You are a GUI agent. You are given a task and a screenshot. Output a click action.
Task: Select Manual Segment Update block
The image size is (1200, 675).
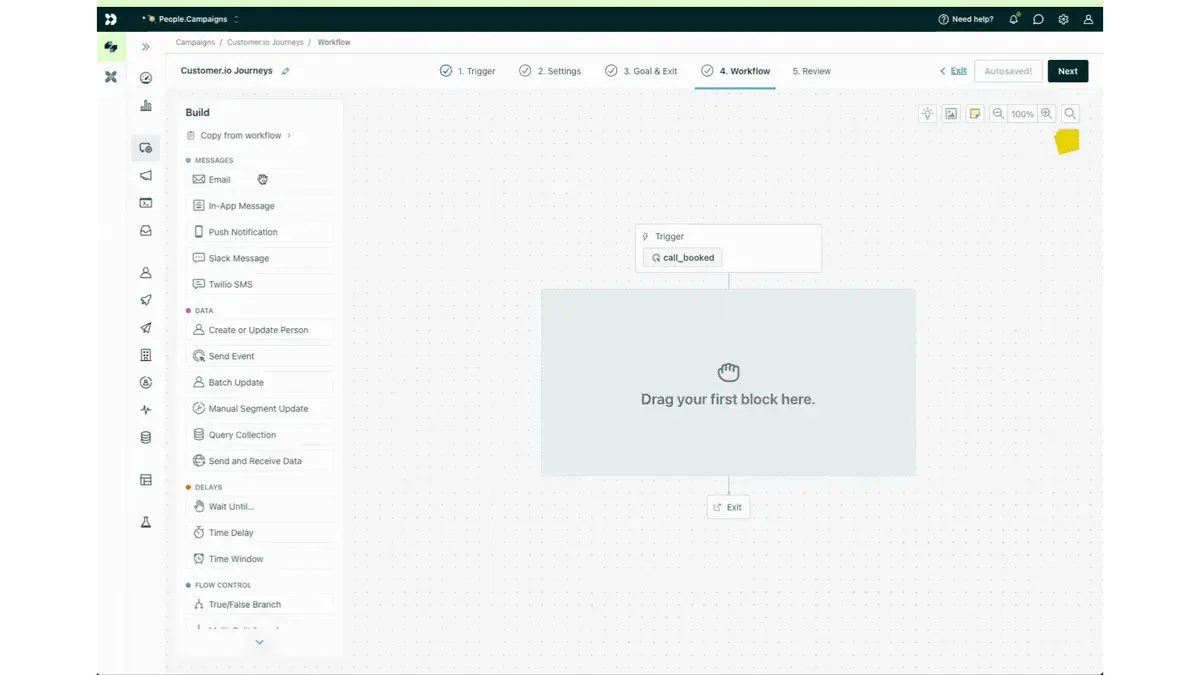click(260, 408)
